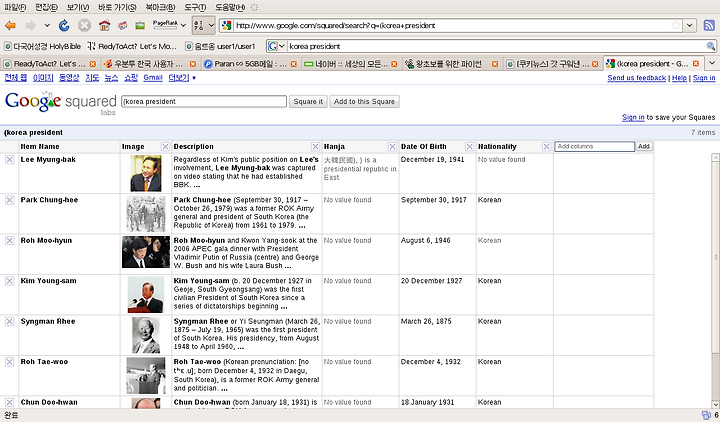Open the 북마크 (Bookmarks) menu

(x=160, y=7)
